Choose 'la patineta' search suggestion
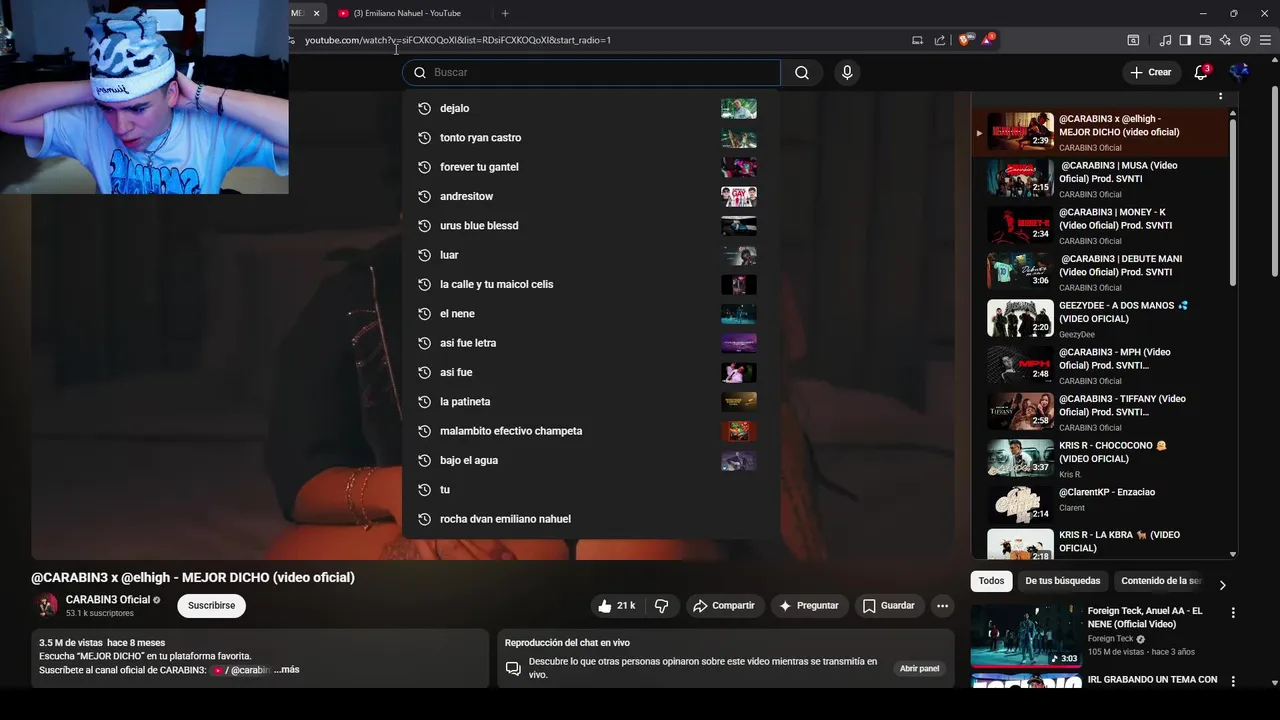This screenshot has width=1280, height=720. coord(591,402)
